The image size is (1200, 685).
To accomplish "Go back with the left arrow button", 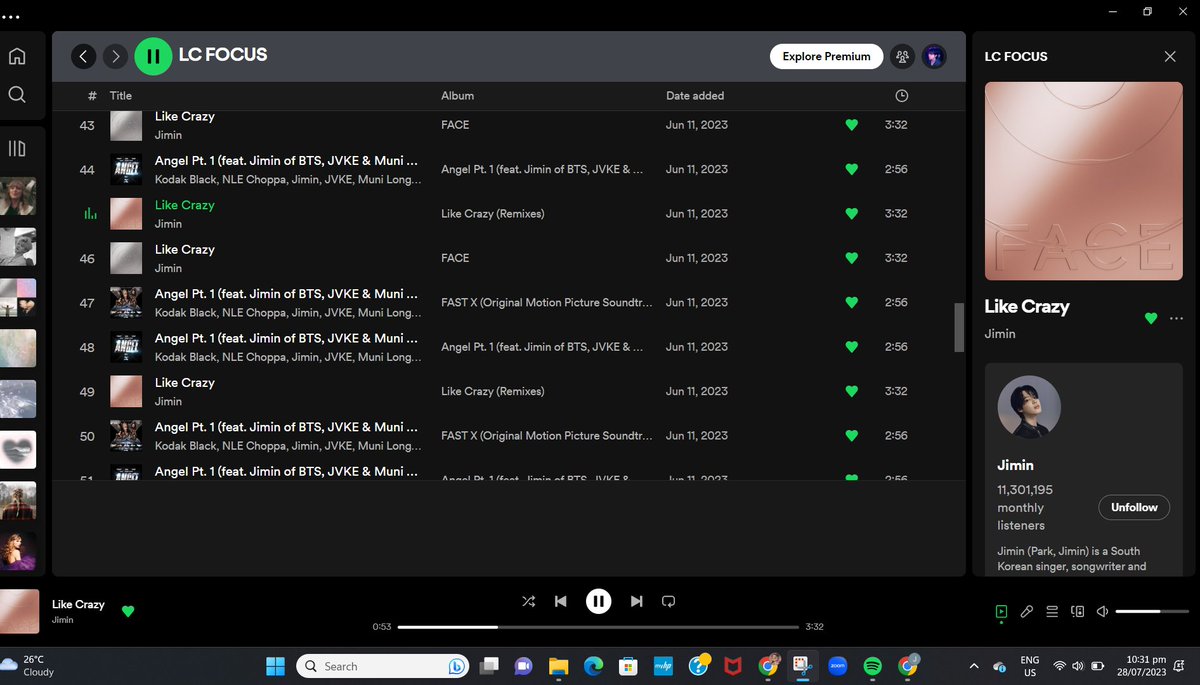I will point(84,57).
